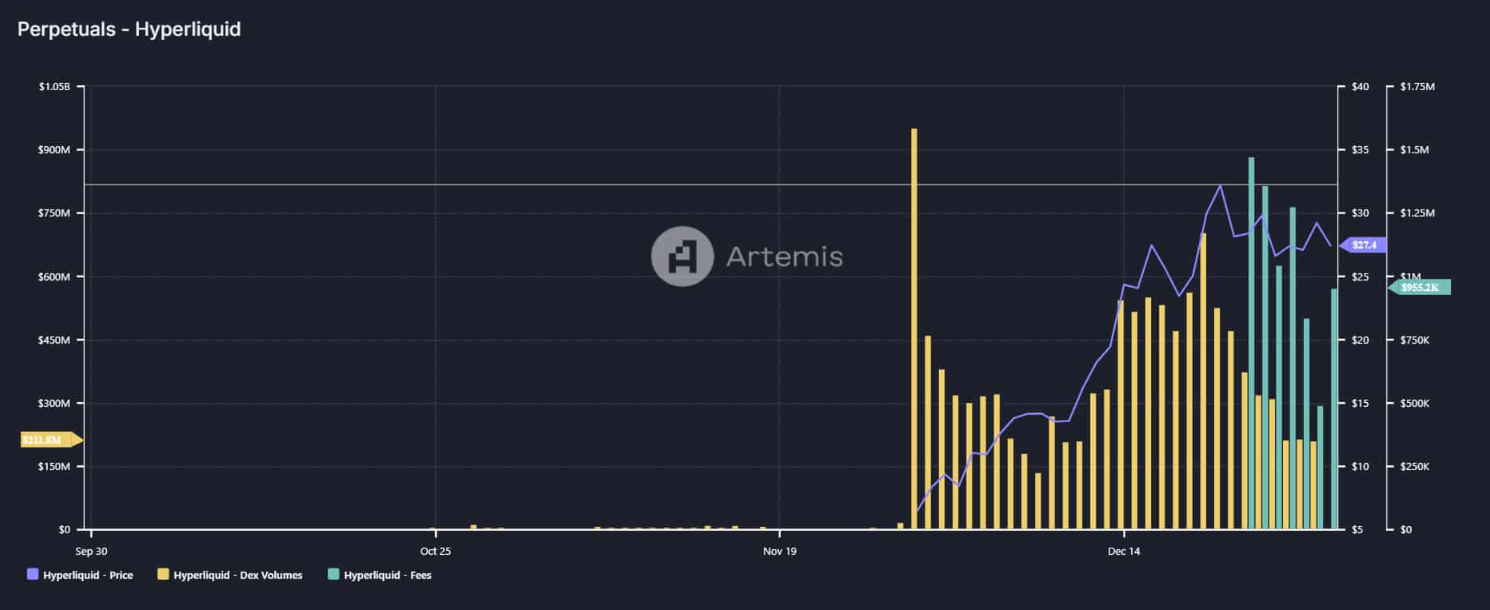Image resolution: width=1490 pixels, height=610 pixels.
Task: Click the purple $27.4 price value tag
Action: [1361, 244]
